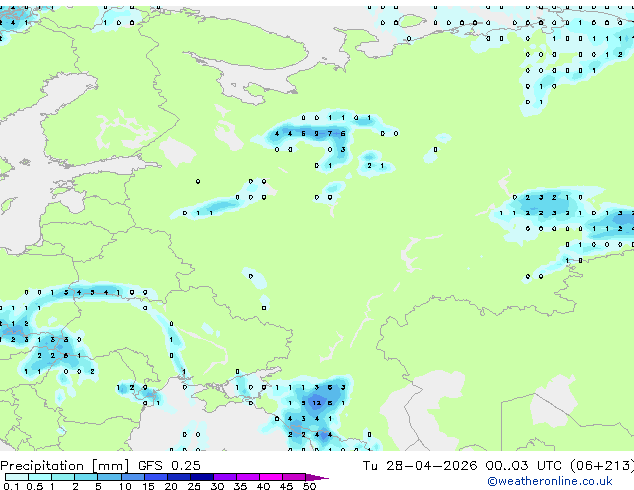Select the 5–10 mm legend color swatch
The height and width of the screenshot is (490, 634).
click(109, 477)
